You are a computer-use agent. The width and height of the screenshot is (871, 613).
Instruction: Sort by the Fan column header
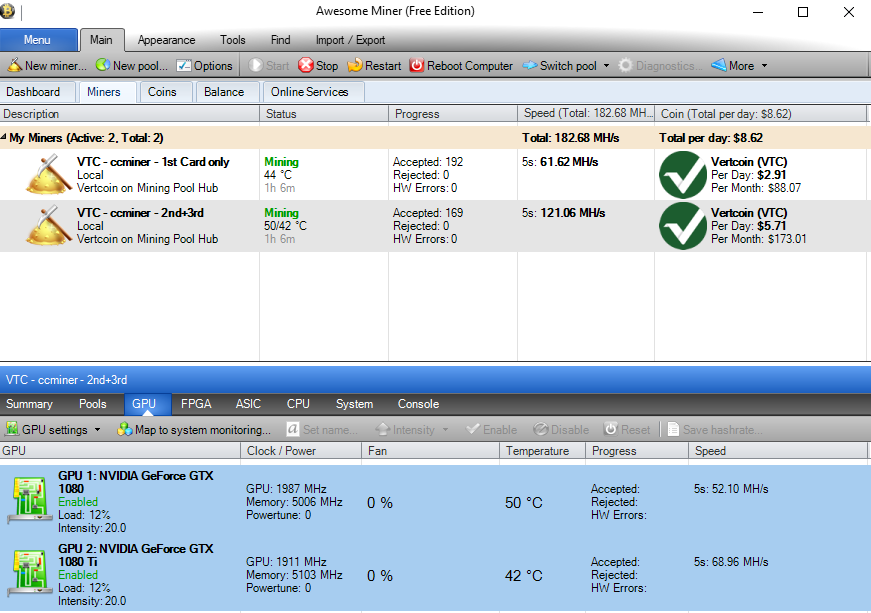[x=430, y=451]
